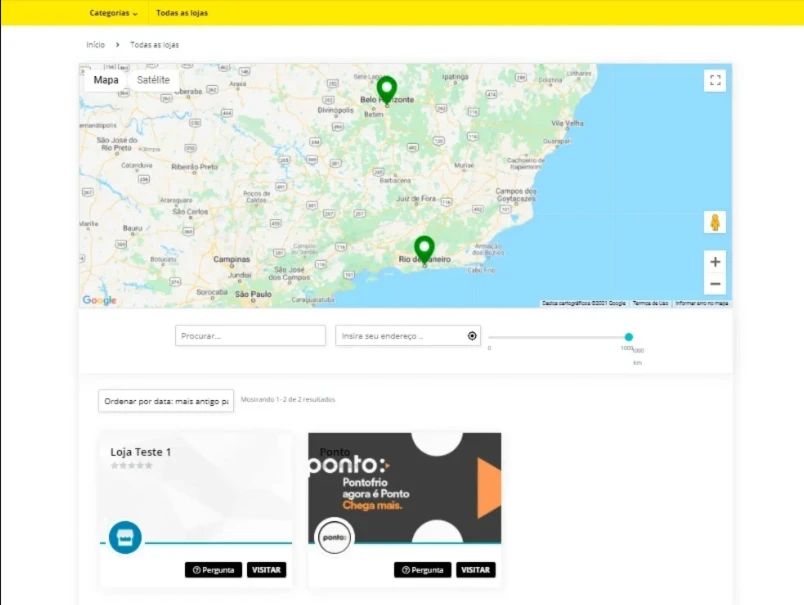This screenshot has height=605, width=804.
Task: Zoom out on the map
Action: tap(715, 284)
